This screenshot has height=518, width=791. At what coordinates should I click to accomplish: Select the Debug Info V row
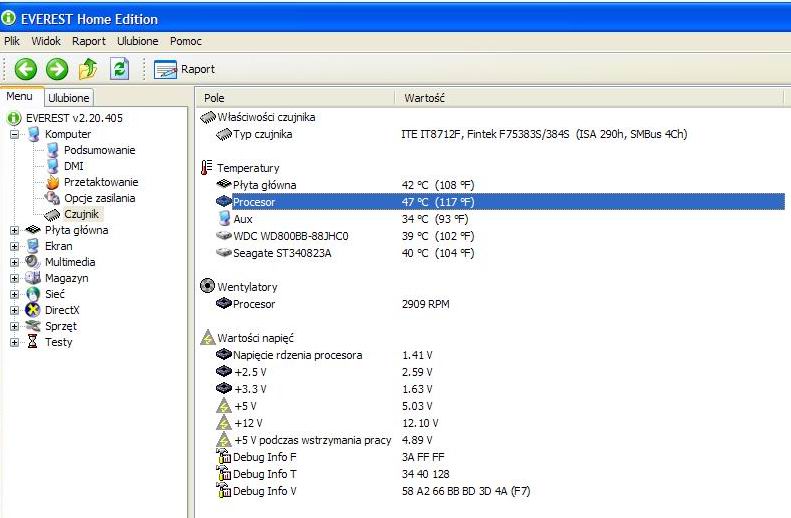tap(492, 491)
